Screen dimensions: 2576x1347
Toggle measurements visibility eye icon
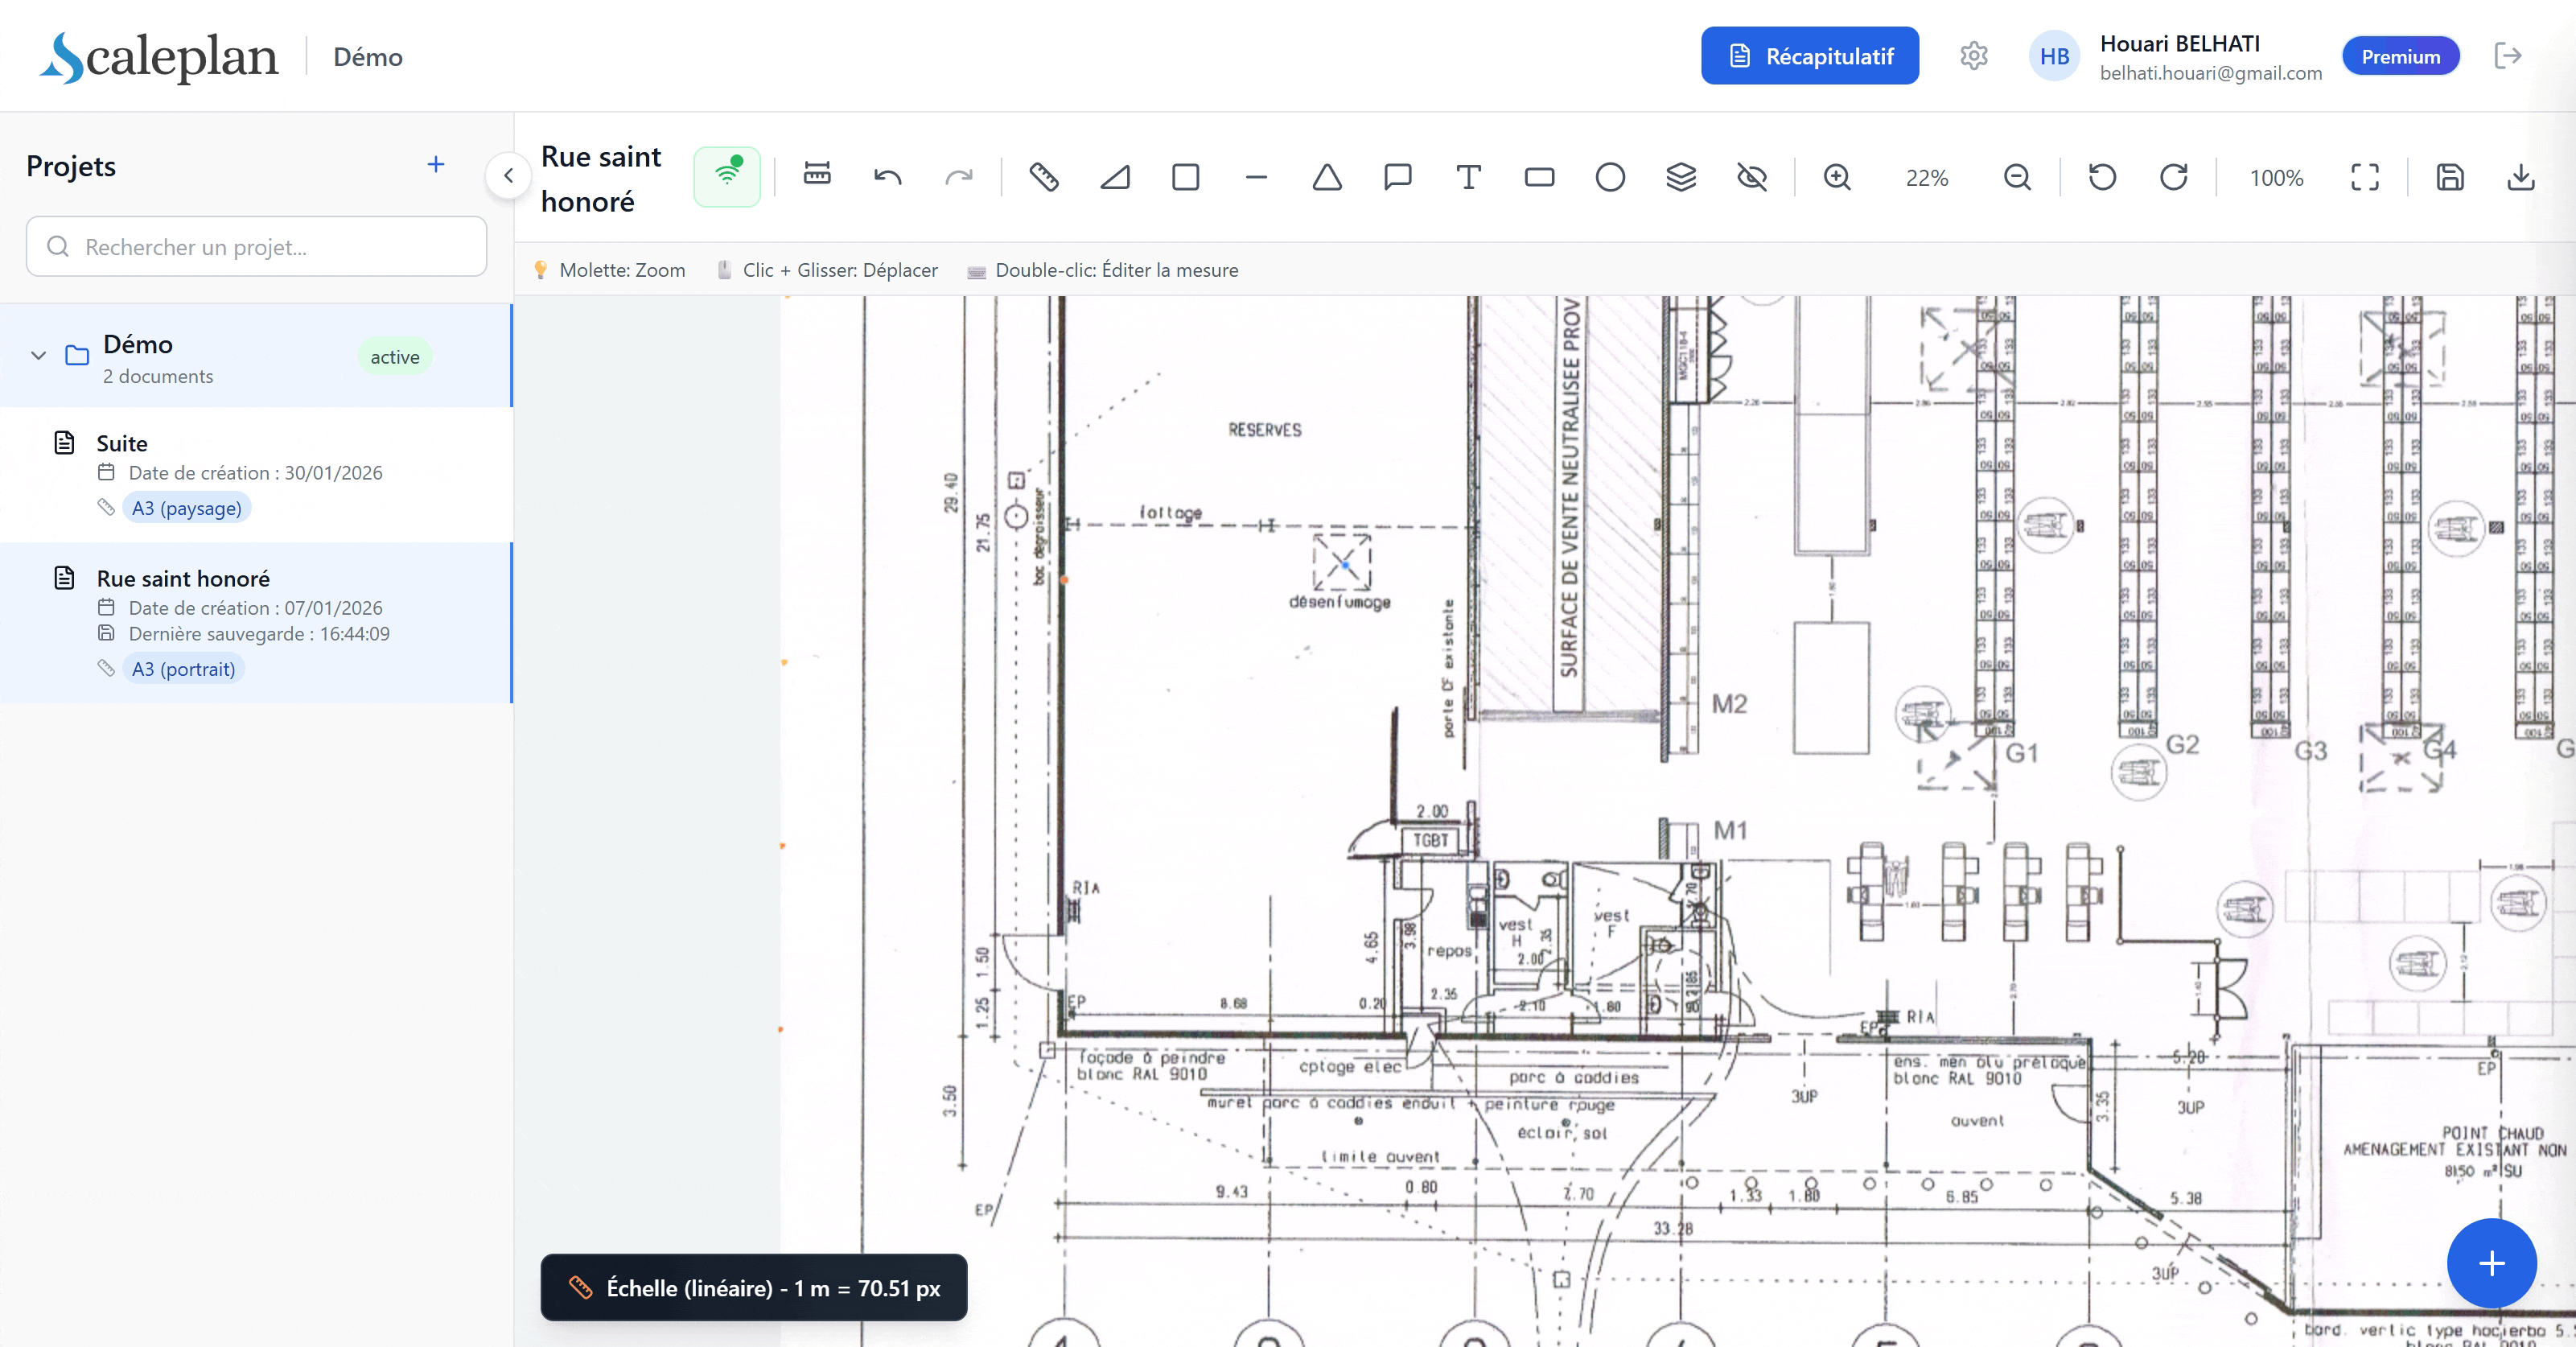[1751, 177]
